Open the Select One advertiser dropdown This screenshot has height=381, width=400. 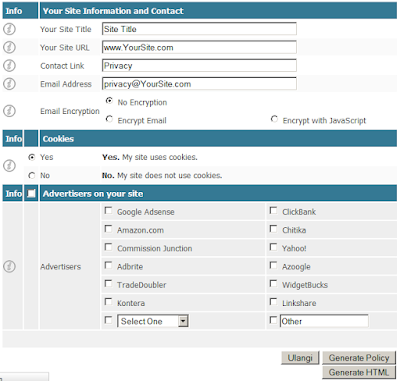[153, 321]
